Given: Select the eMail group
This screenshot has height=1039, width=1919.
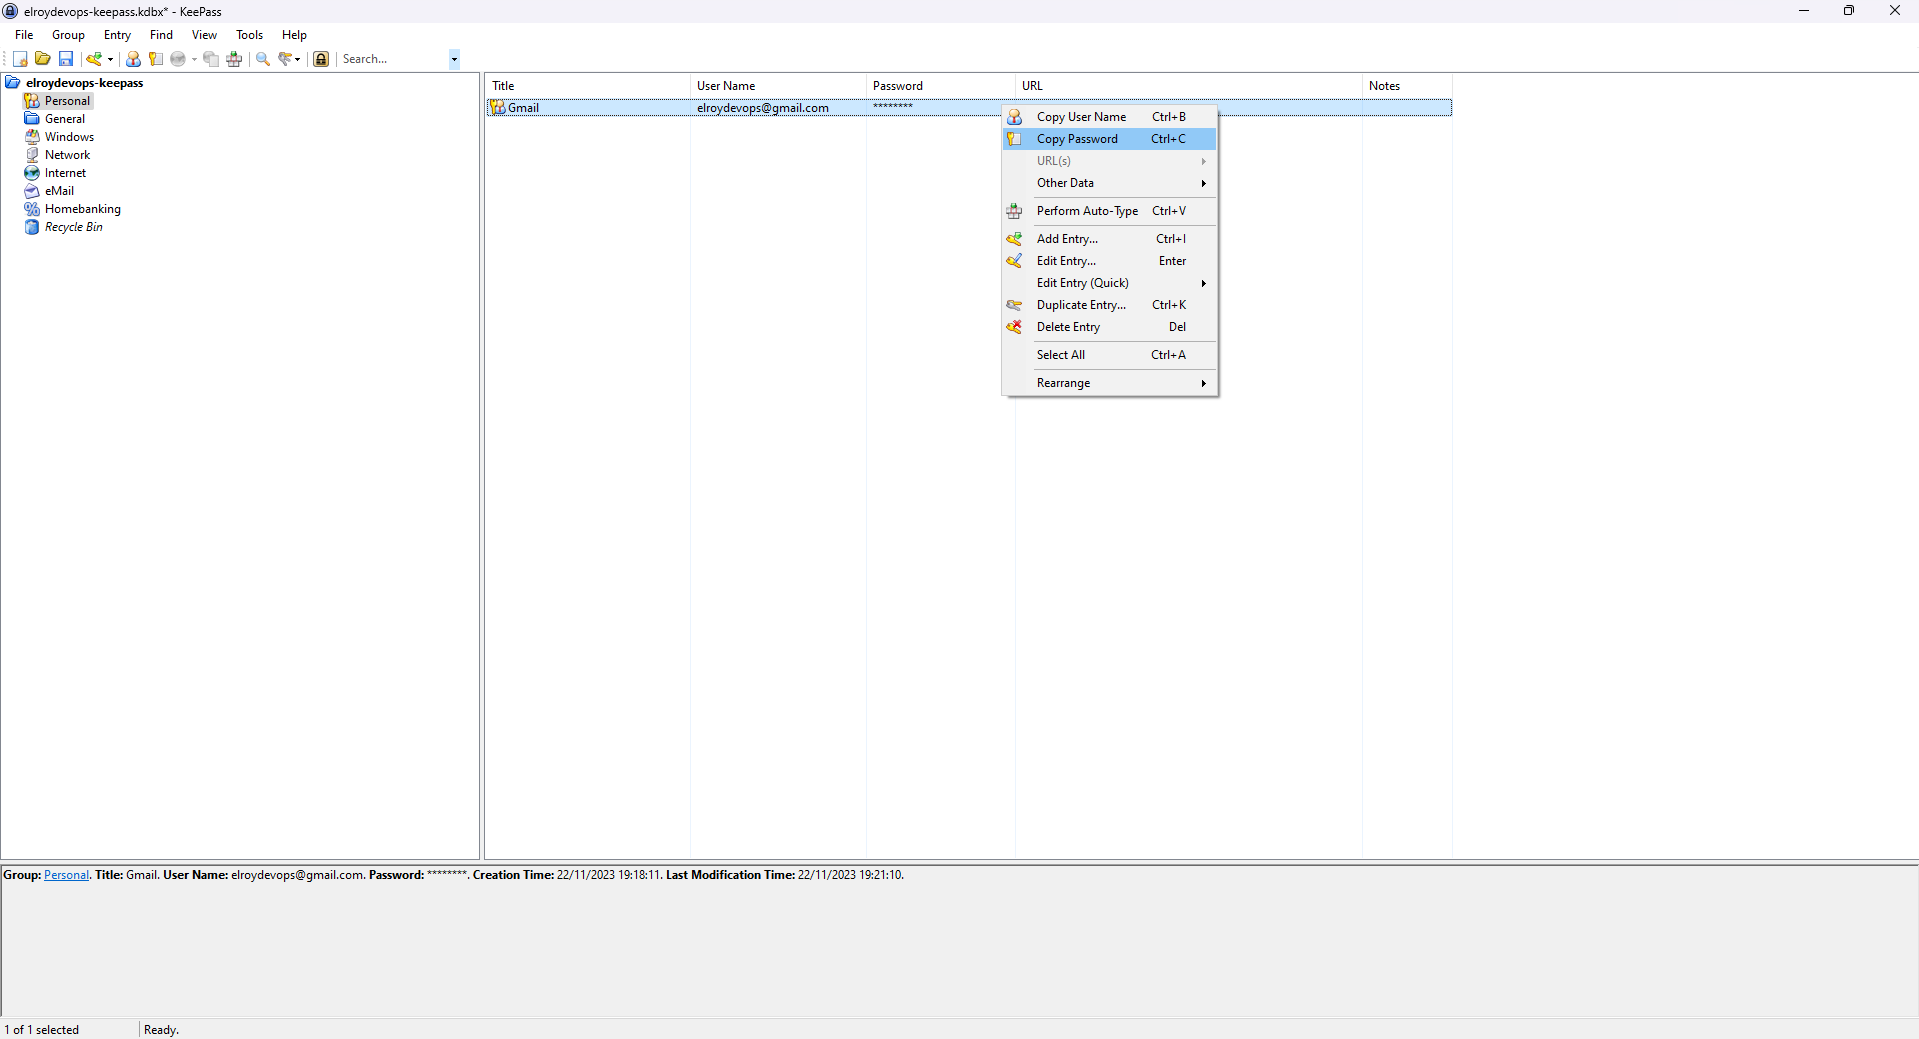Looking at the screenshot, I should point(59,191).
